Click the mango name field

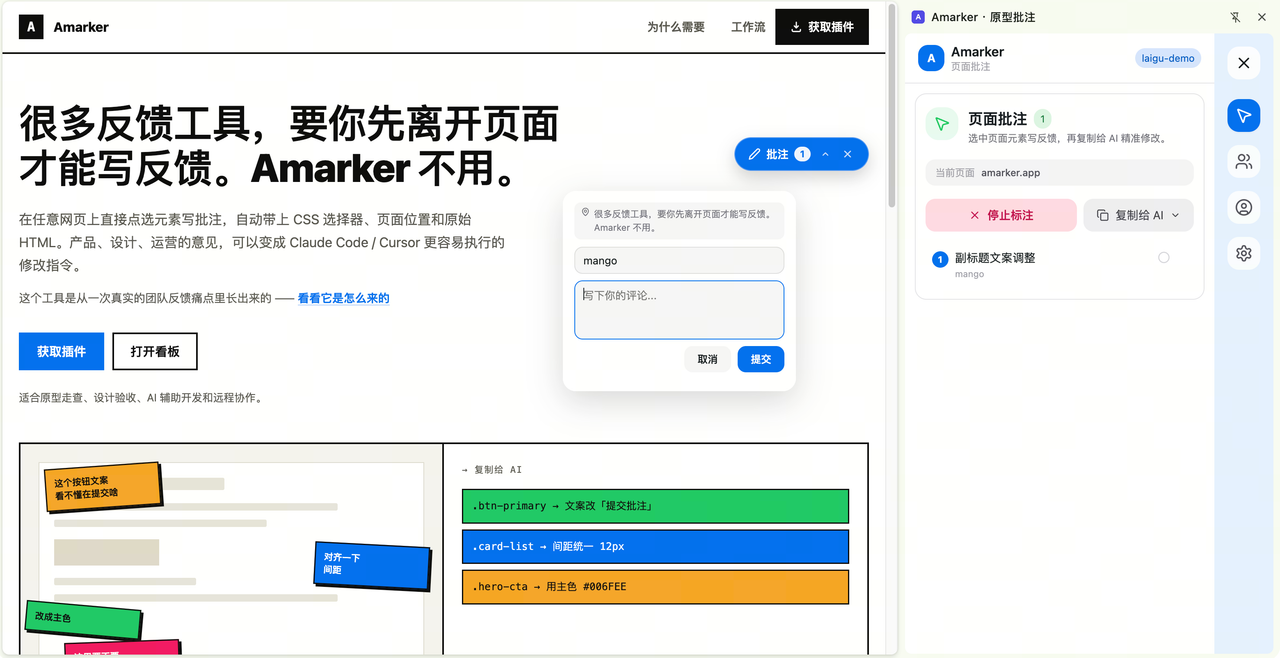pyautogui.click(x=679, y=260)
